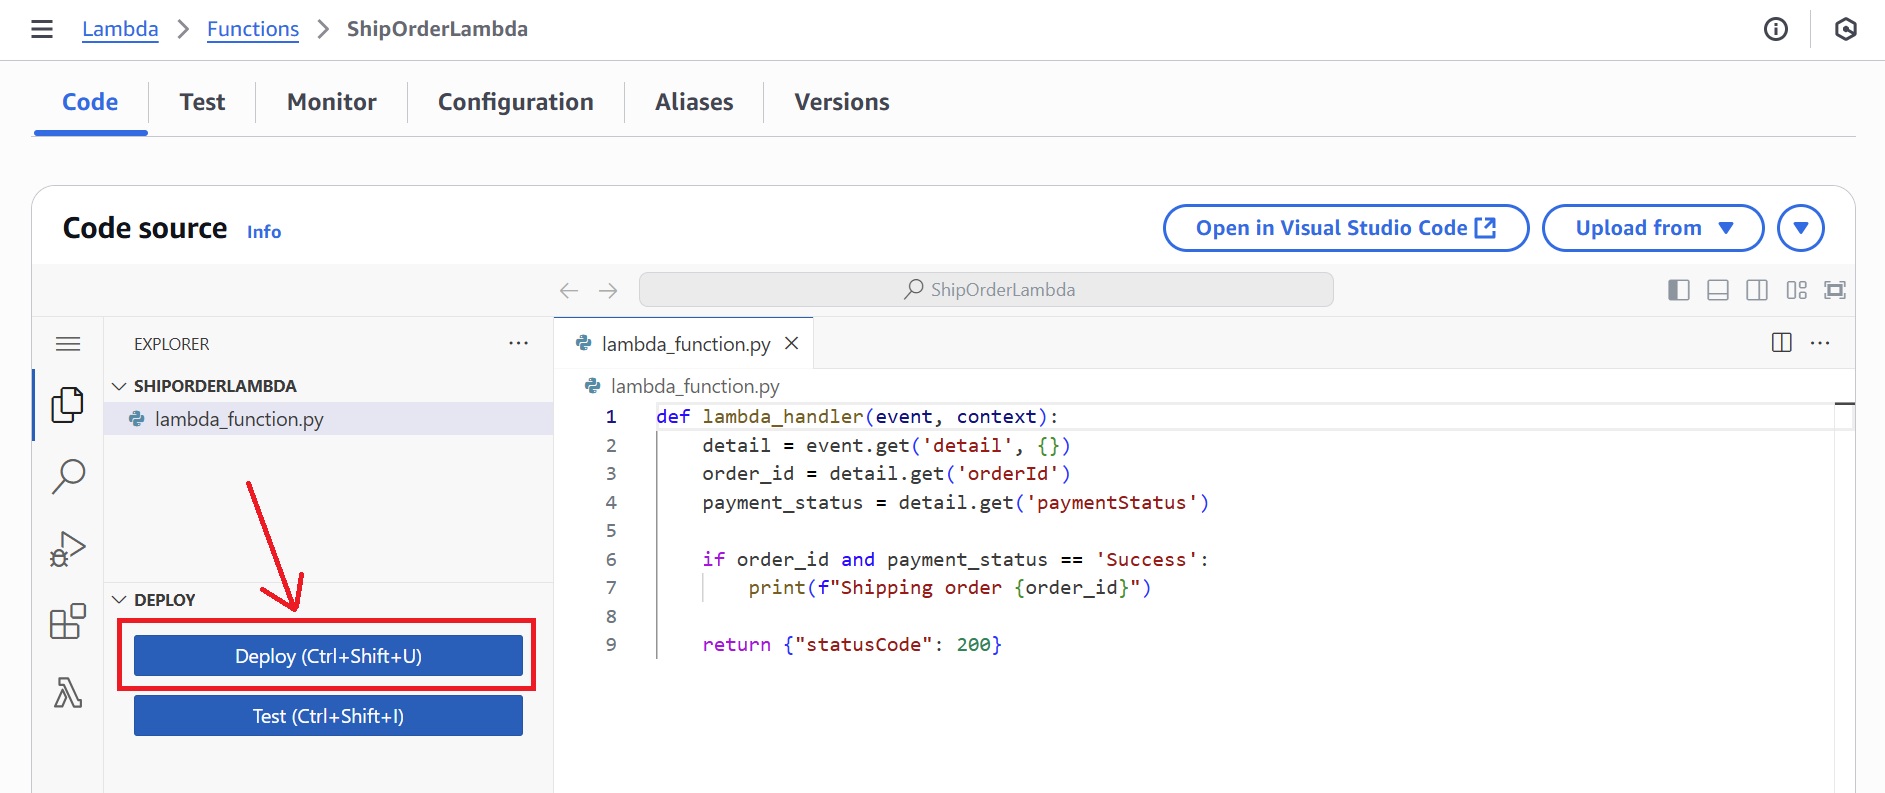Open customize layout icon
This screenshot has height=793, width=1885.
coord(1797,290)
